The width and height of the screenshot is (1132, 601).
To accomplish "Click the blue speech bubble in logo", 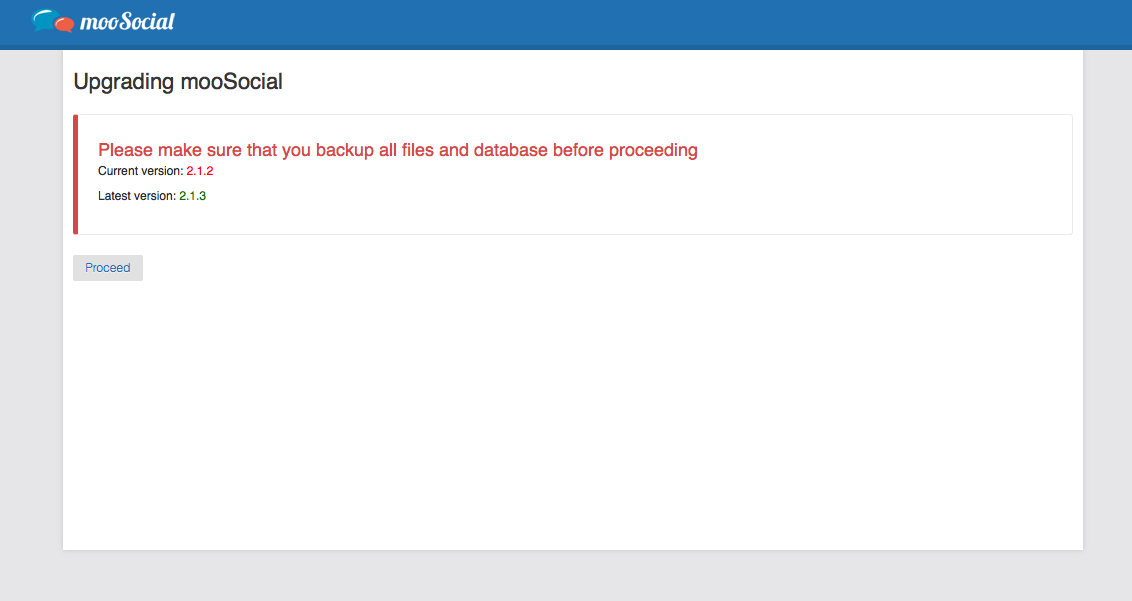I will tap(44, 17).
